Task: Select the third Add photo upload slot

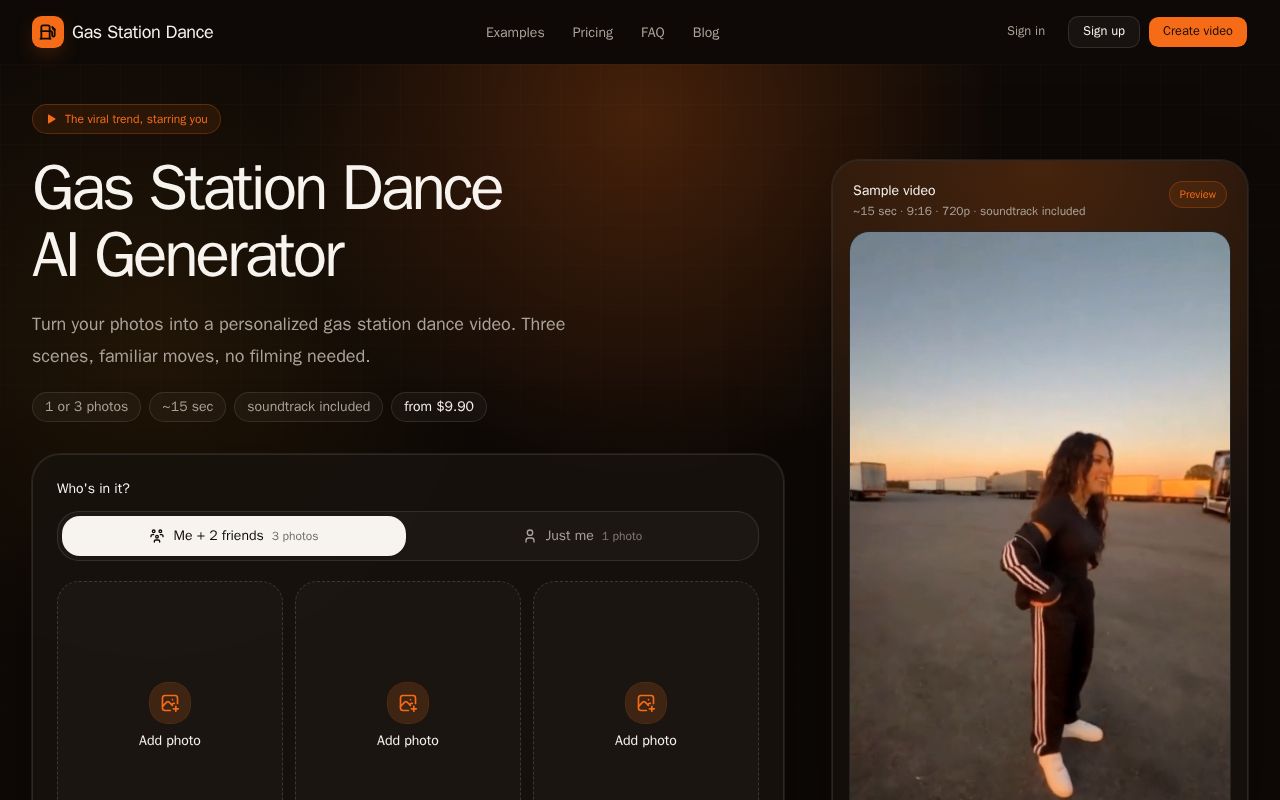Action: point(646,691)
